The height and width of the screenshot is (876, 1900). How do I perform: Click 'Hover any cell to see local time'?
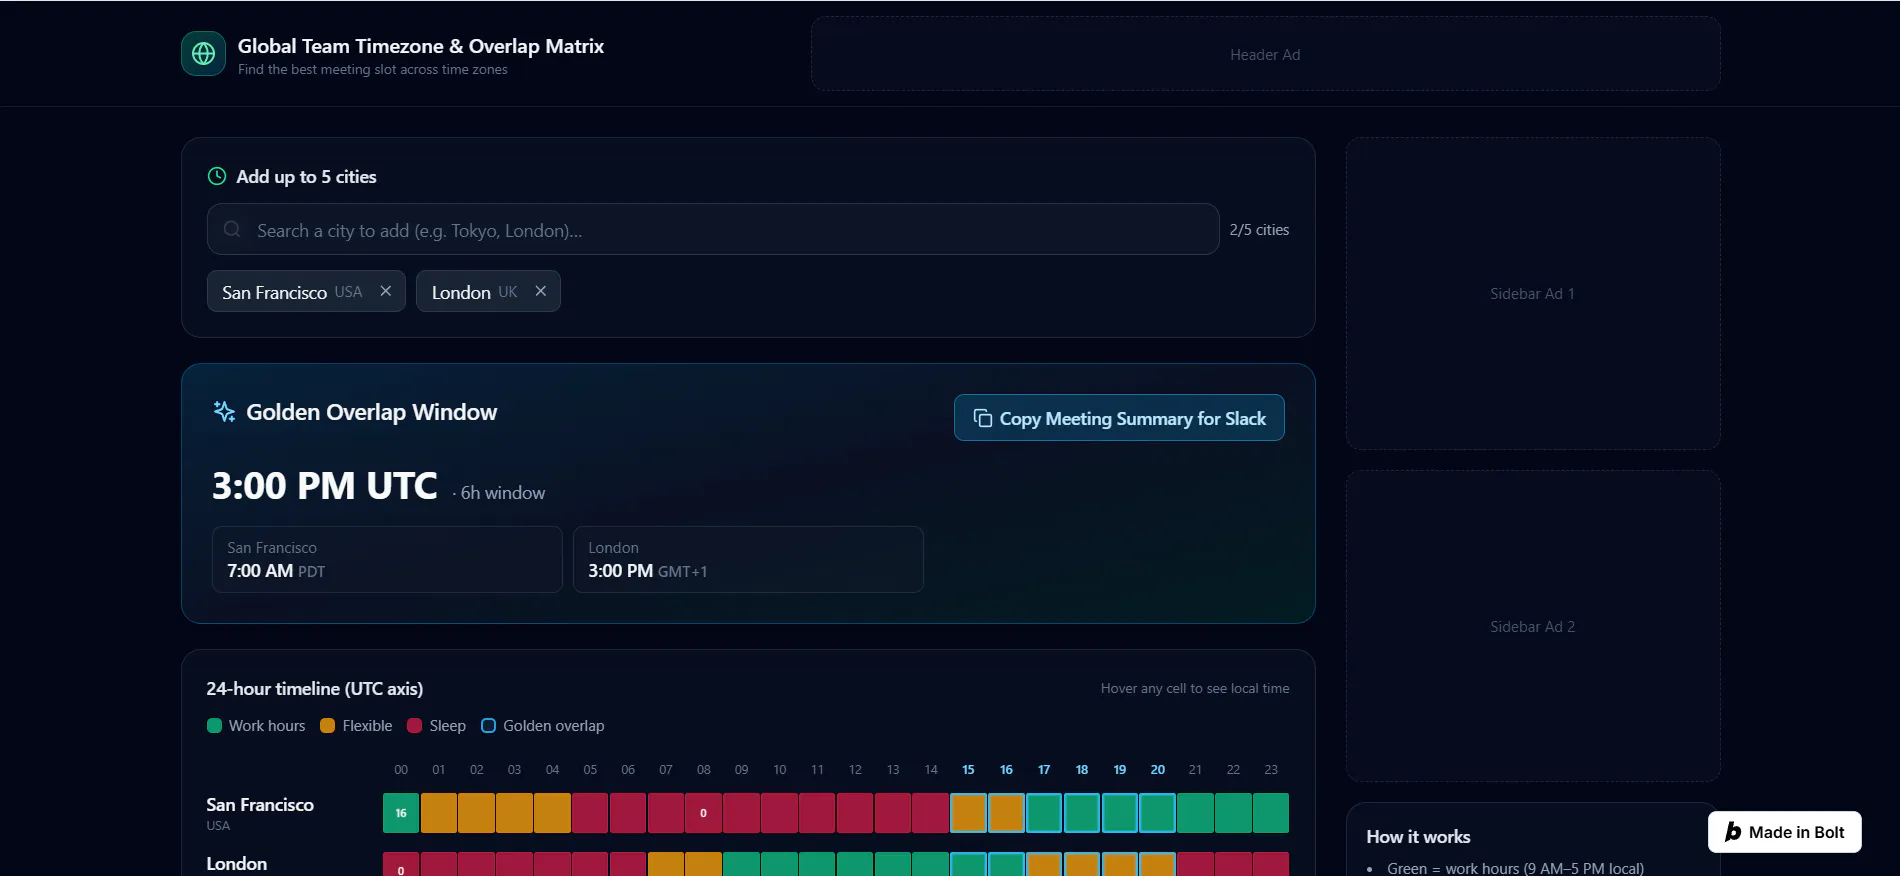tap(1195, 688)
